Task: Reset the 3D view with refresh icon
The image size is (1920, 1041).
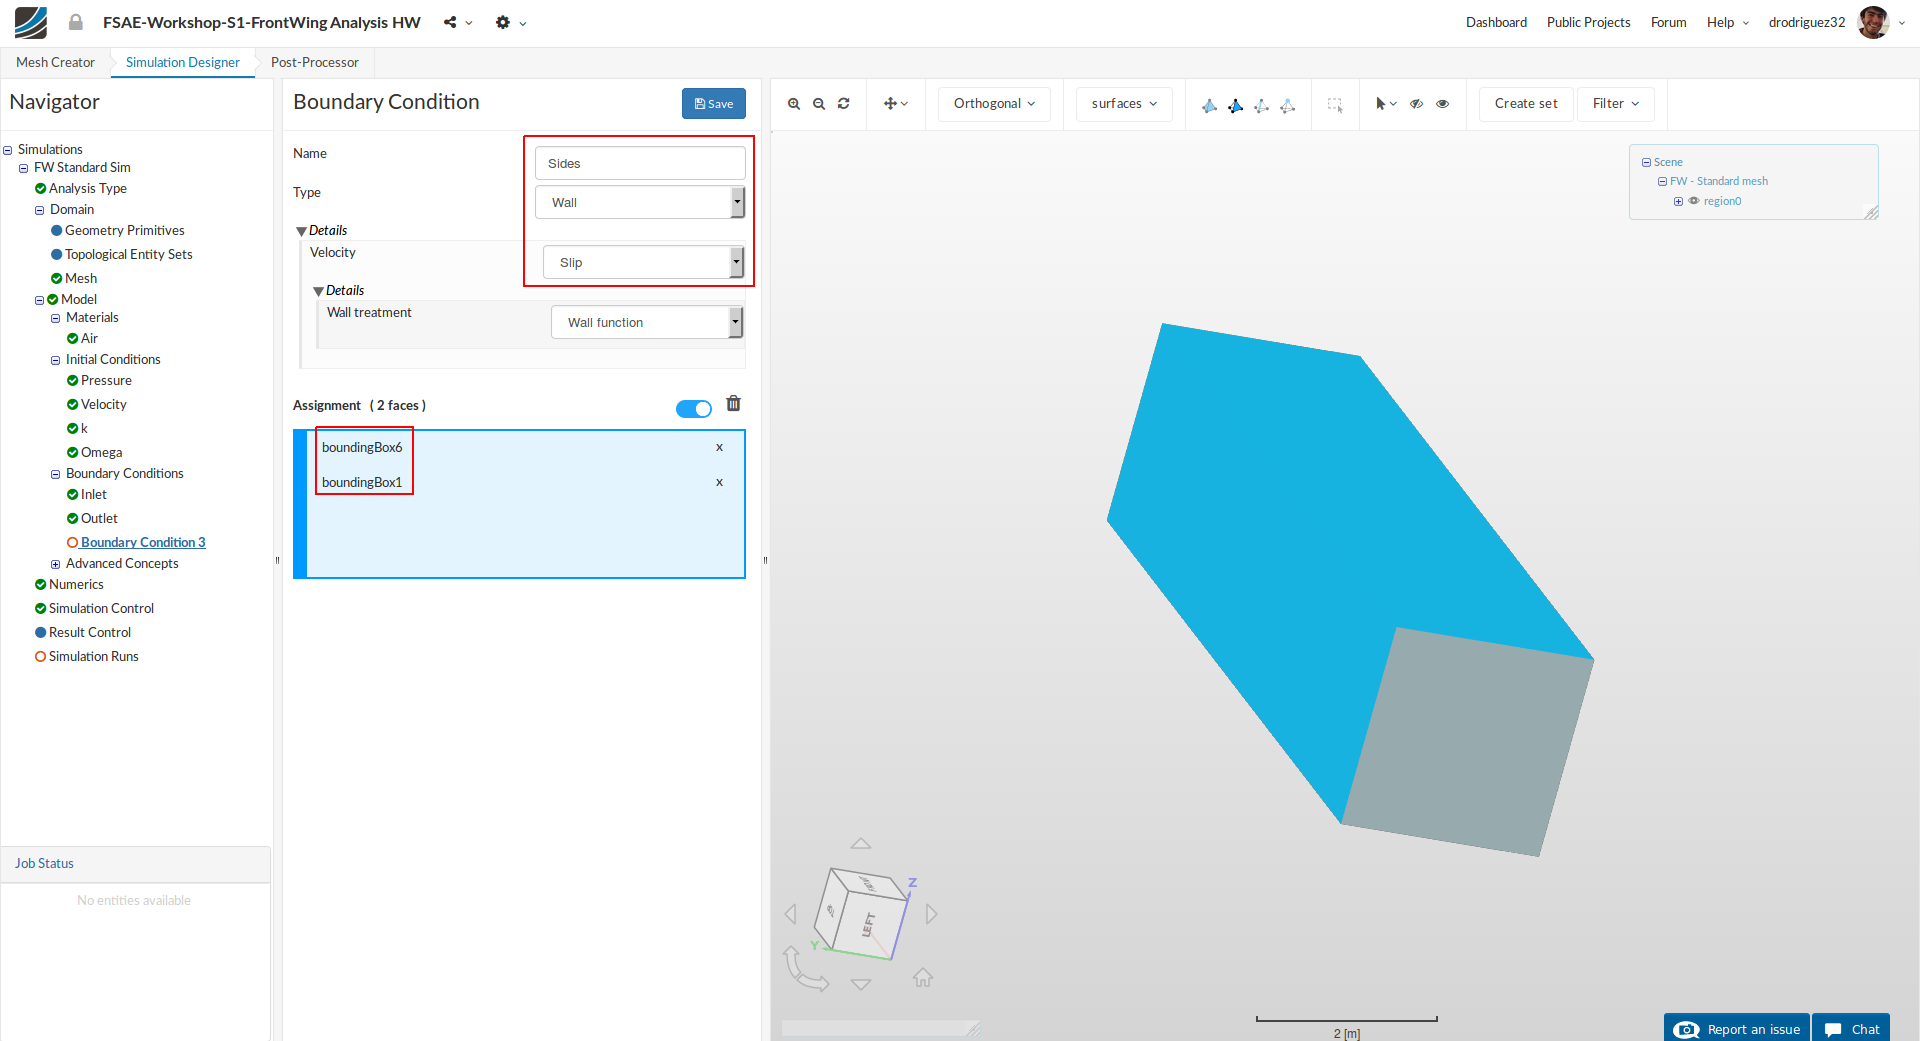Action: (844, 104)
